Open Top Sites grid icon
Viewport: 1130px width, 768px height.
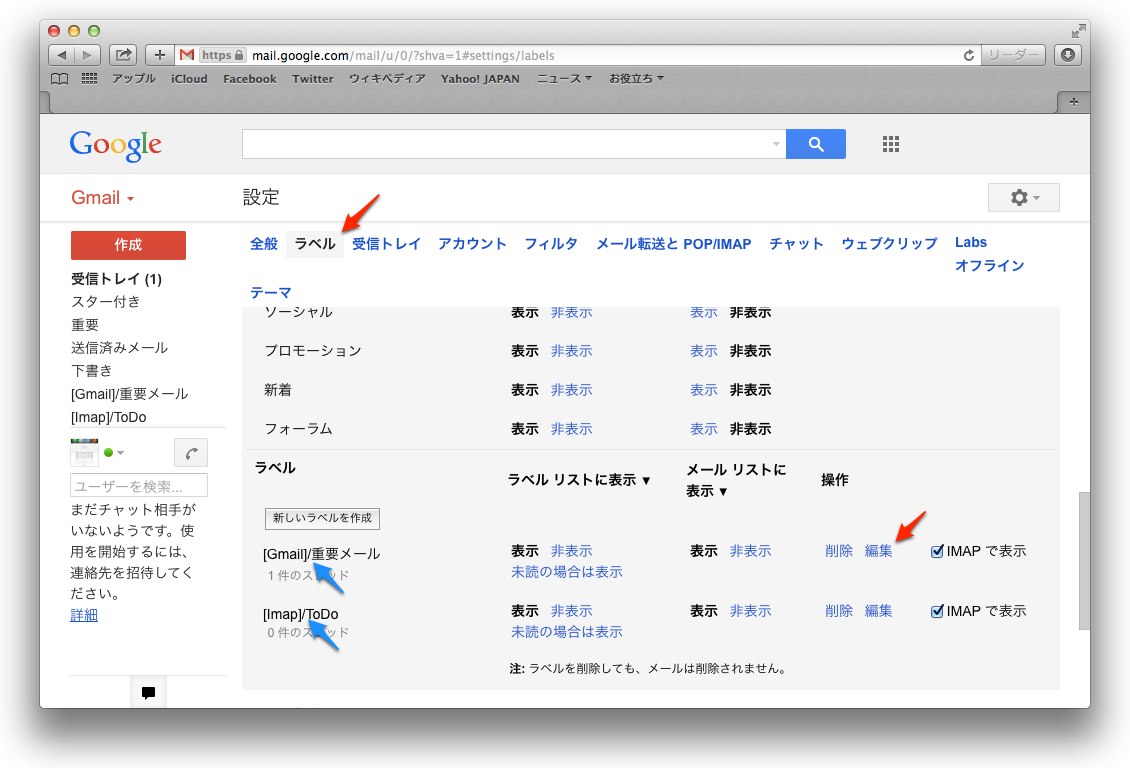(89, 79)
